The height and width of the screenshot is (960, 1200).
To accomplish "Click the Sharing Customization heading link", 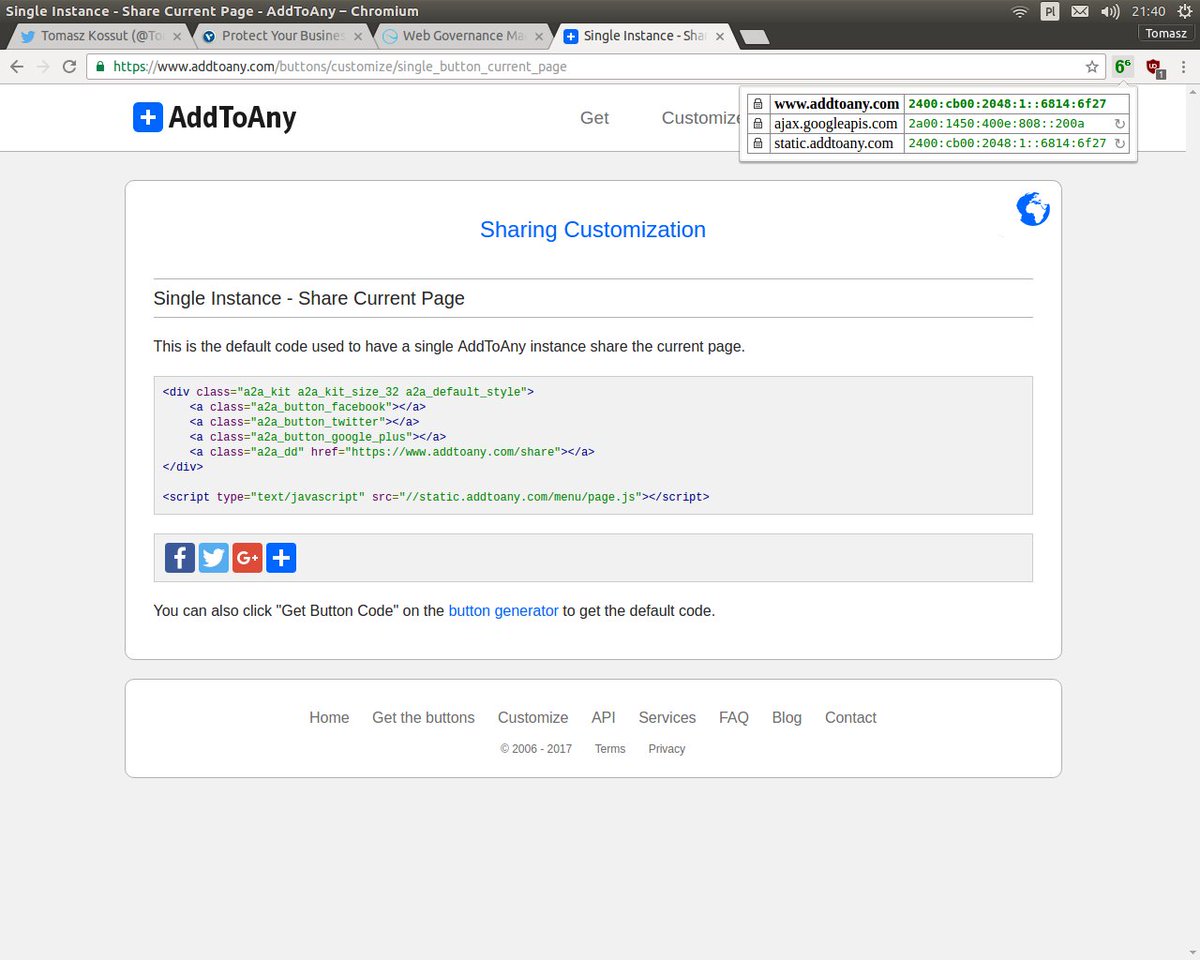I will coord(593,230).
